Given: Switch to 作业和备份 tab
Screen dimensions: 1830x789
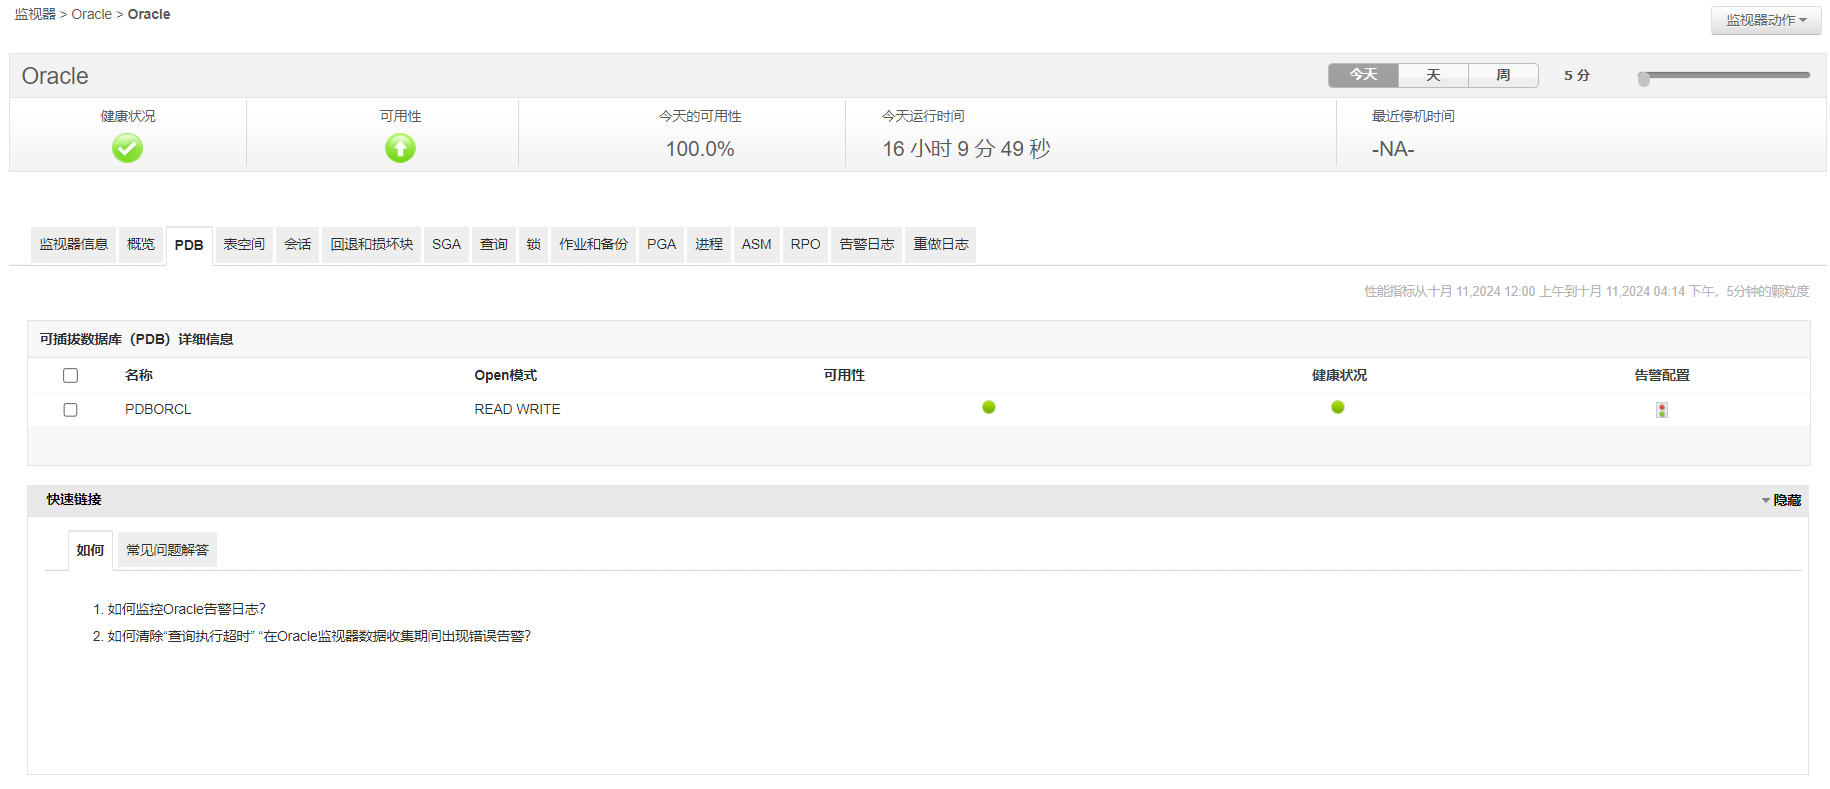Looking at the screenshot, I should click(594, 245).
